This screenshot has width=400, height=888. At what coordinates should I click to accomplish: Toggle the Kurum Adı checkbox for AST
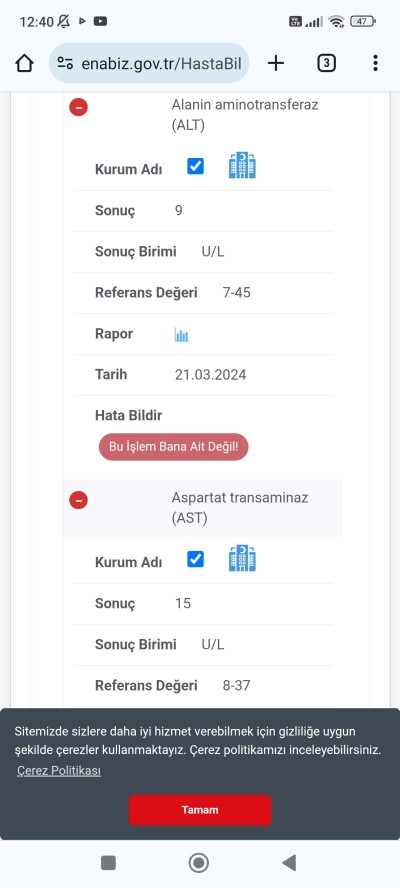point(195,559)
